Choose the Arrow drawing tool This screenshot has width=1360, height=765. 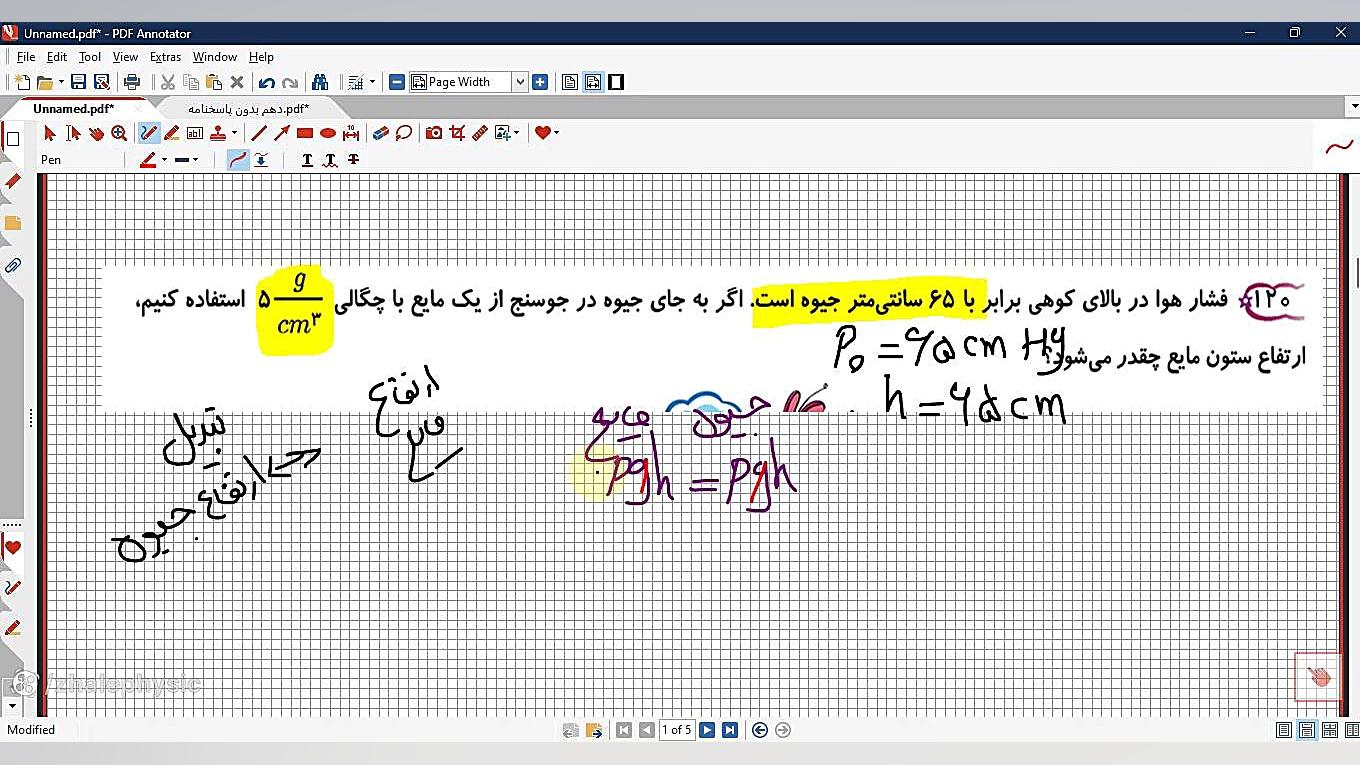click(x=282, y=133)
